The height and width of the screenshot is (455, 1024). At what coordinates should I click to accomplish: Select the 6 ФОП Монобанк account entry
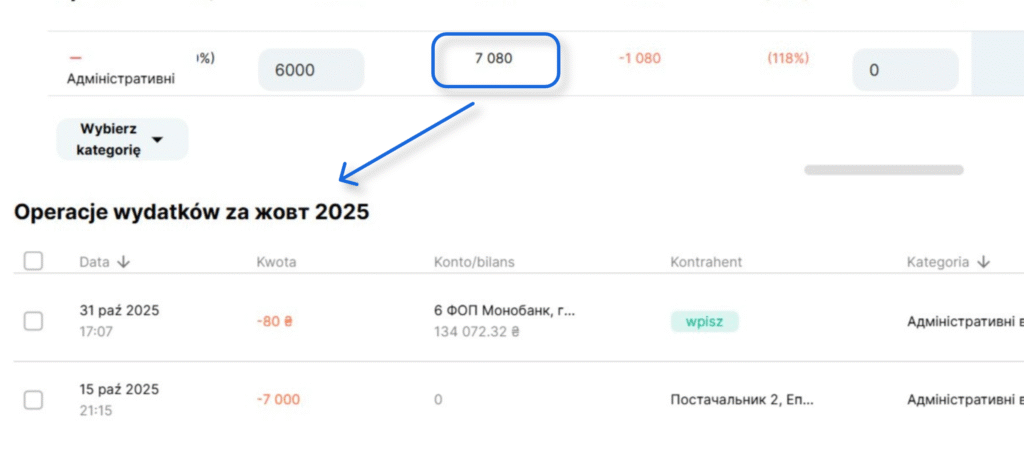[x=505, y=311]
